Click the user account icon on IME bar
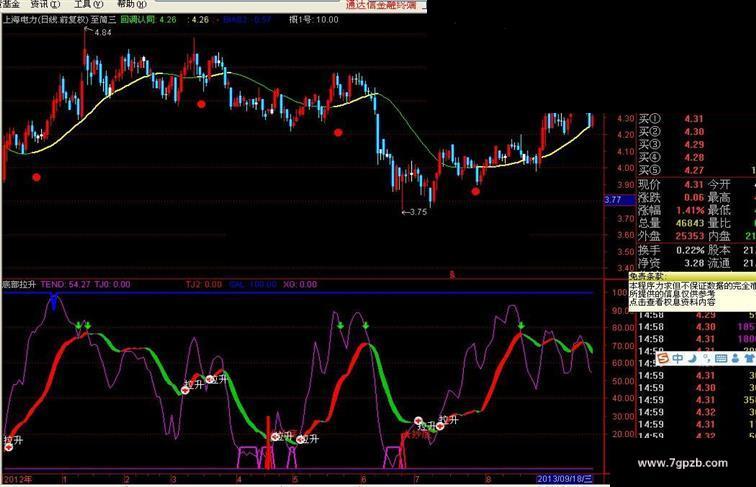 click(x=735, y=358)
